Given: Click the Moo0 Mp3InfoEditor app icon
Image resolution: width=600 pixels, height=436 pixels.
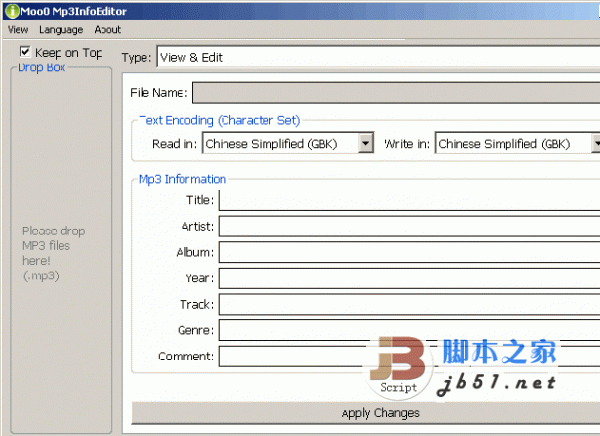Looking at the screenshot, I should [x=12, y=11].
